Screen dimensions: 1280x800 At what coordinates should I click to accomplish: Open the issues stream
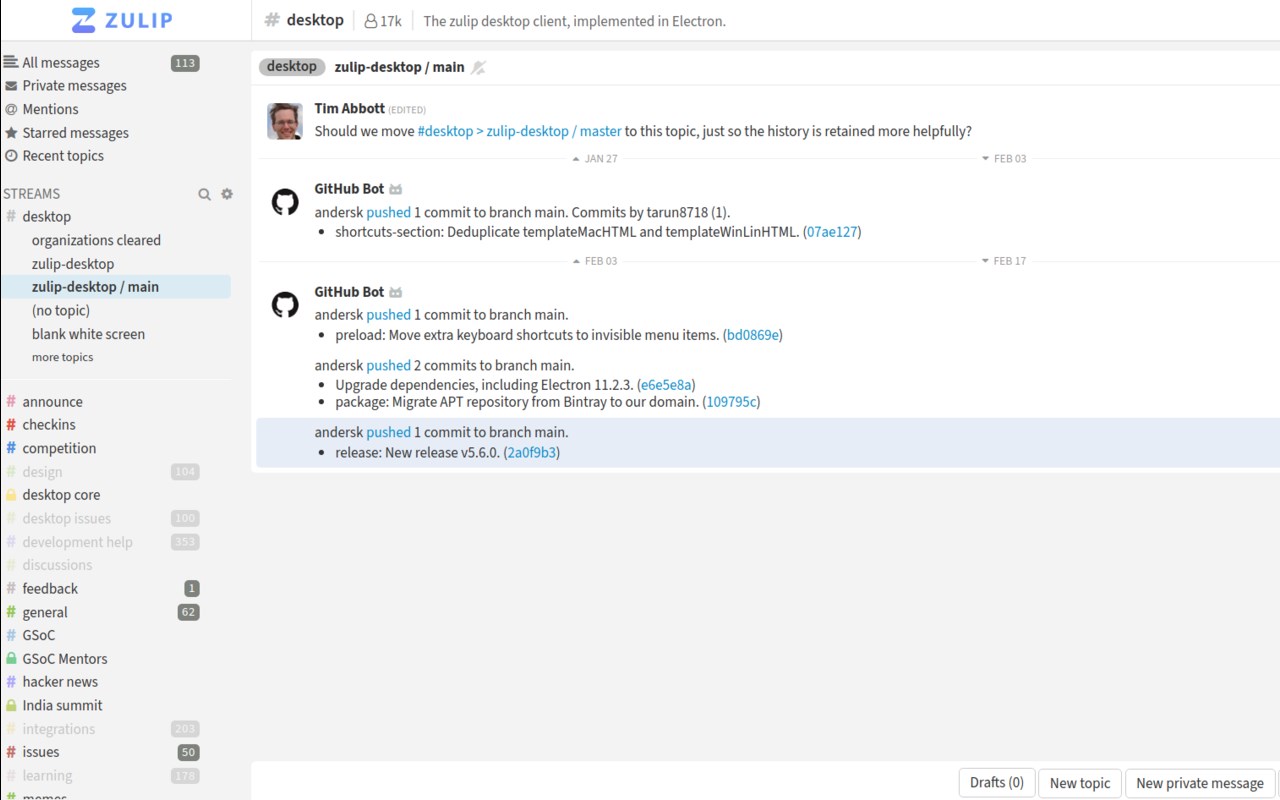click(x=41, y=752)
